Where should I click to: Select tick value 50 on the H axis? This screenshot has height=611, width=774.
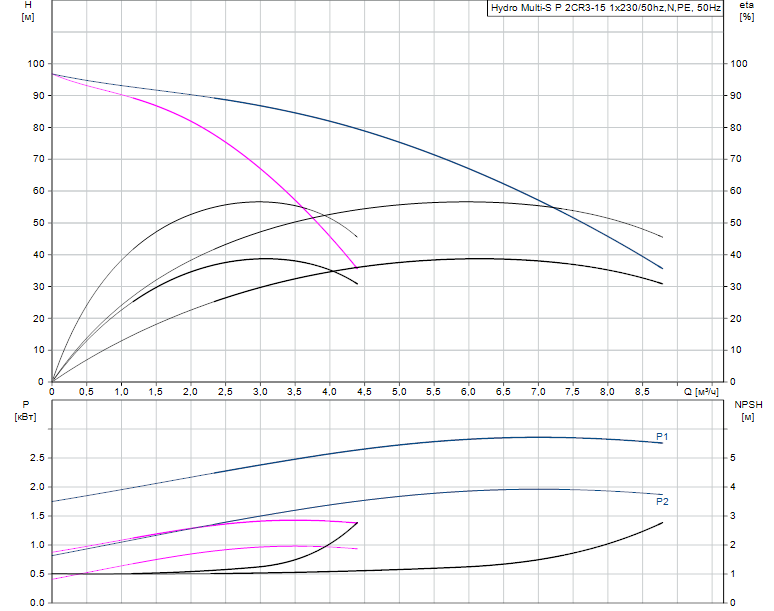coord(39,223)
